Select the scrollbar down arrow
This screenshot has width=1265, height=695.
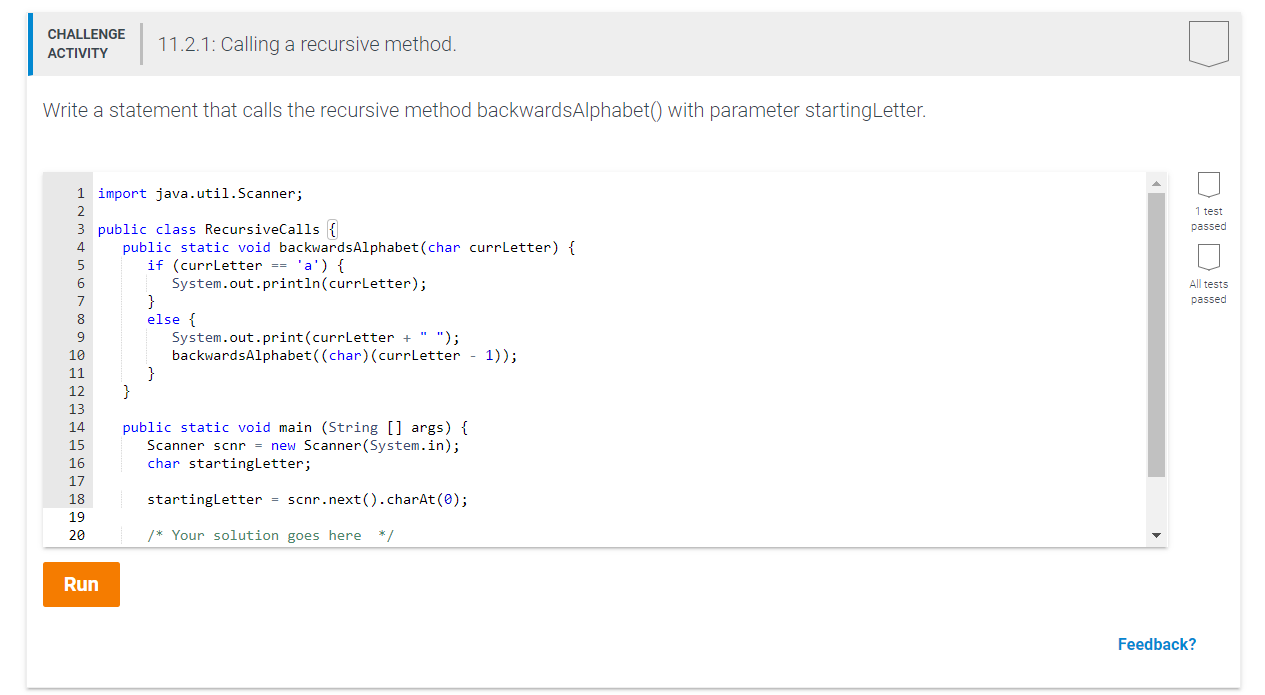coord(1157,536)
